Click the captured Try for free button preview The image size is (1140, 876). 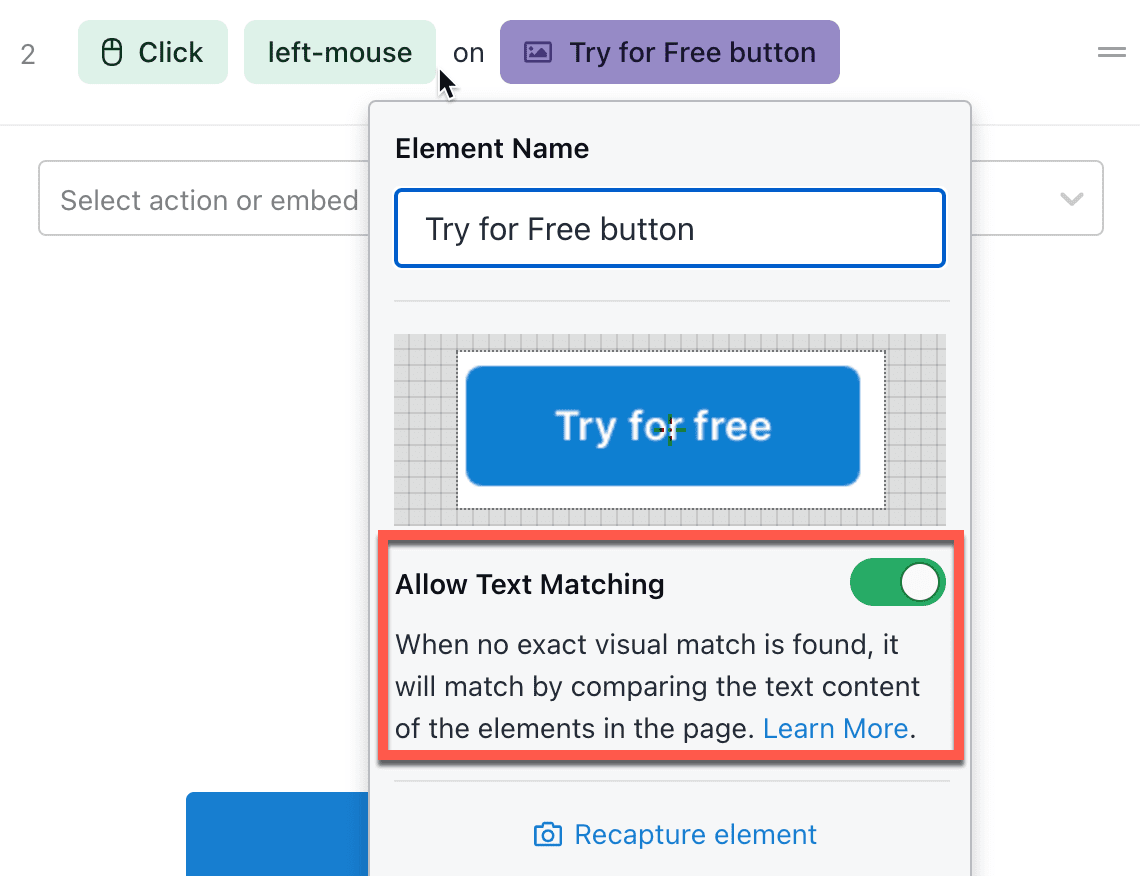[x=662, y=426]
